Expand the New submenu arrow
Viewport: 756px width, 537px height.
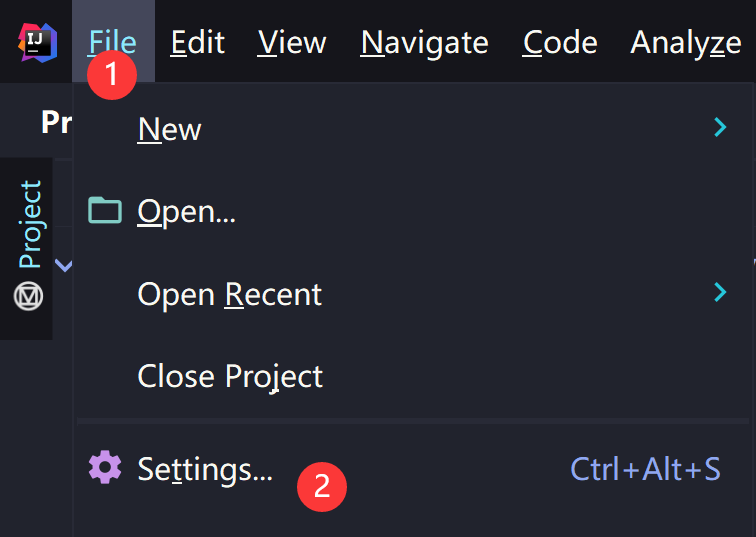click(x=720, y=127)
